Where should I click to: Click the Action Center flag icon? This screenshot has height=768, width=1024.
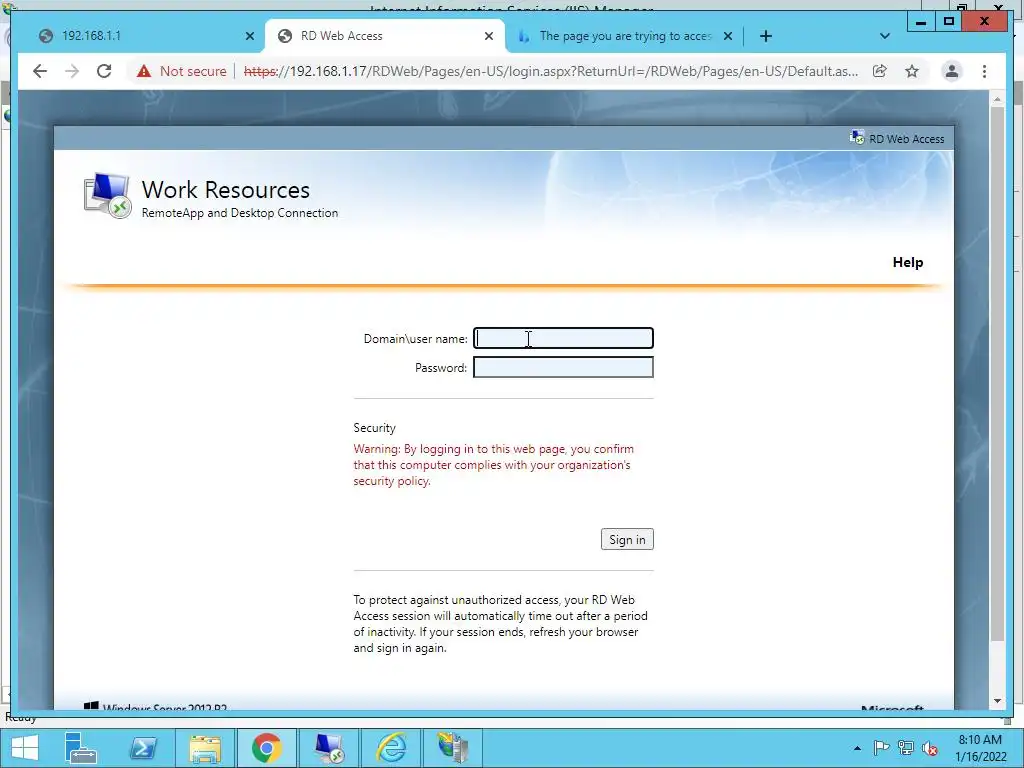[881, 748]
